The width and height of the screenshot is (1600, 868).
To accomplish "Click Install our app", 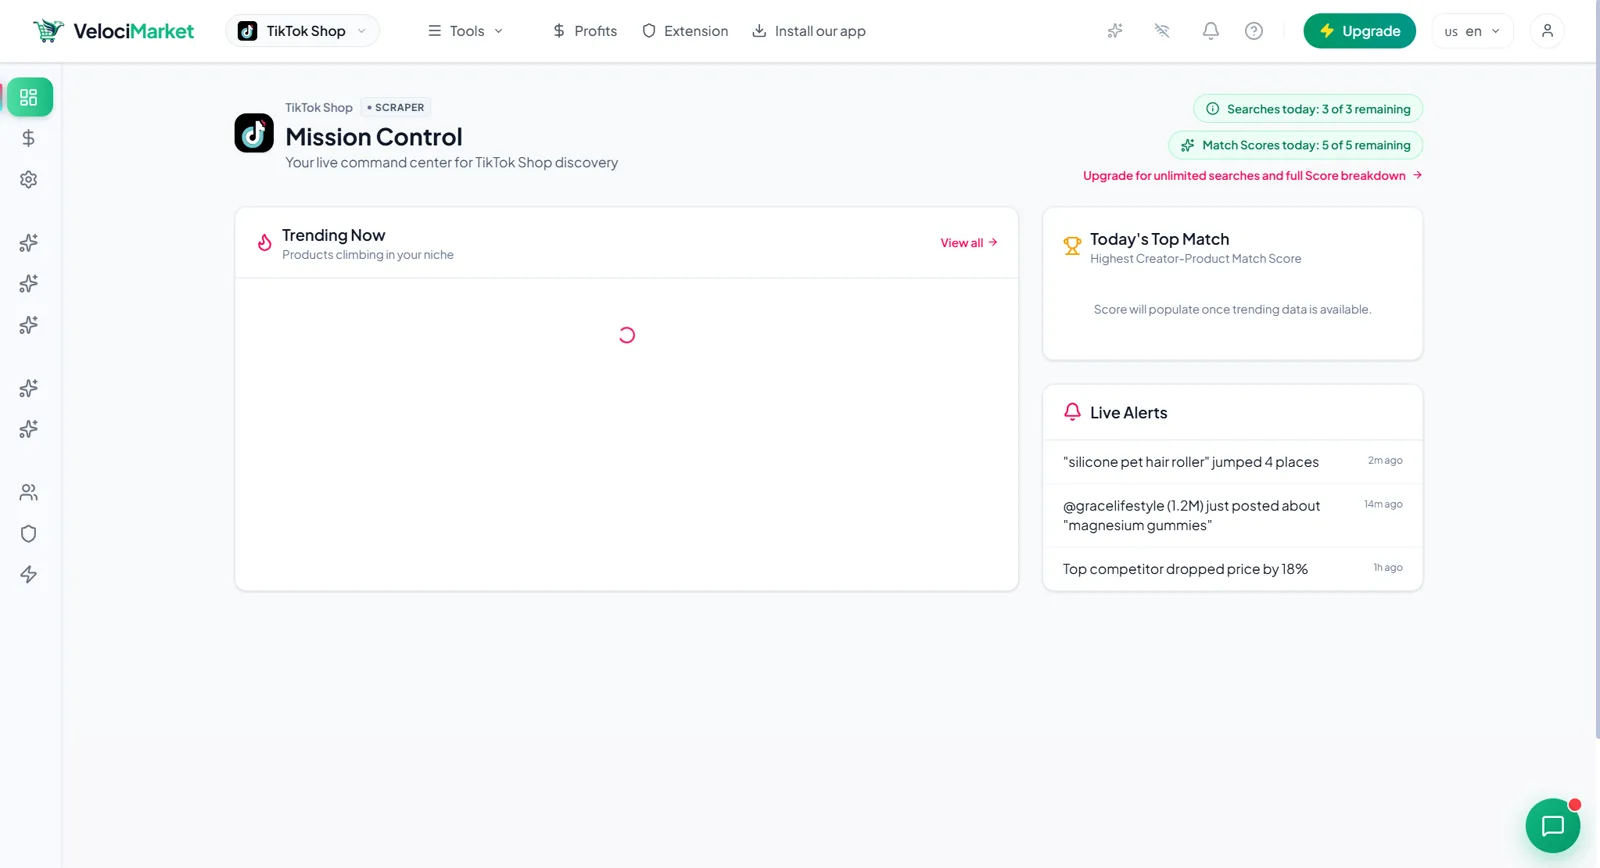I will click(x=809, y=31).
